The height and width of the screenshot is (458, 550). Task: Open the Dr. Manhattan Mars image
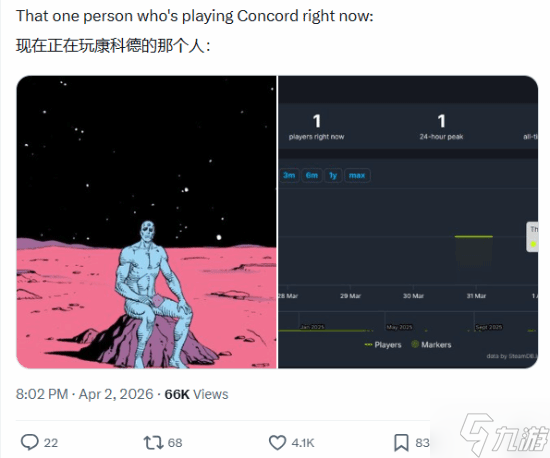tap(146, 222)
